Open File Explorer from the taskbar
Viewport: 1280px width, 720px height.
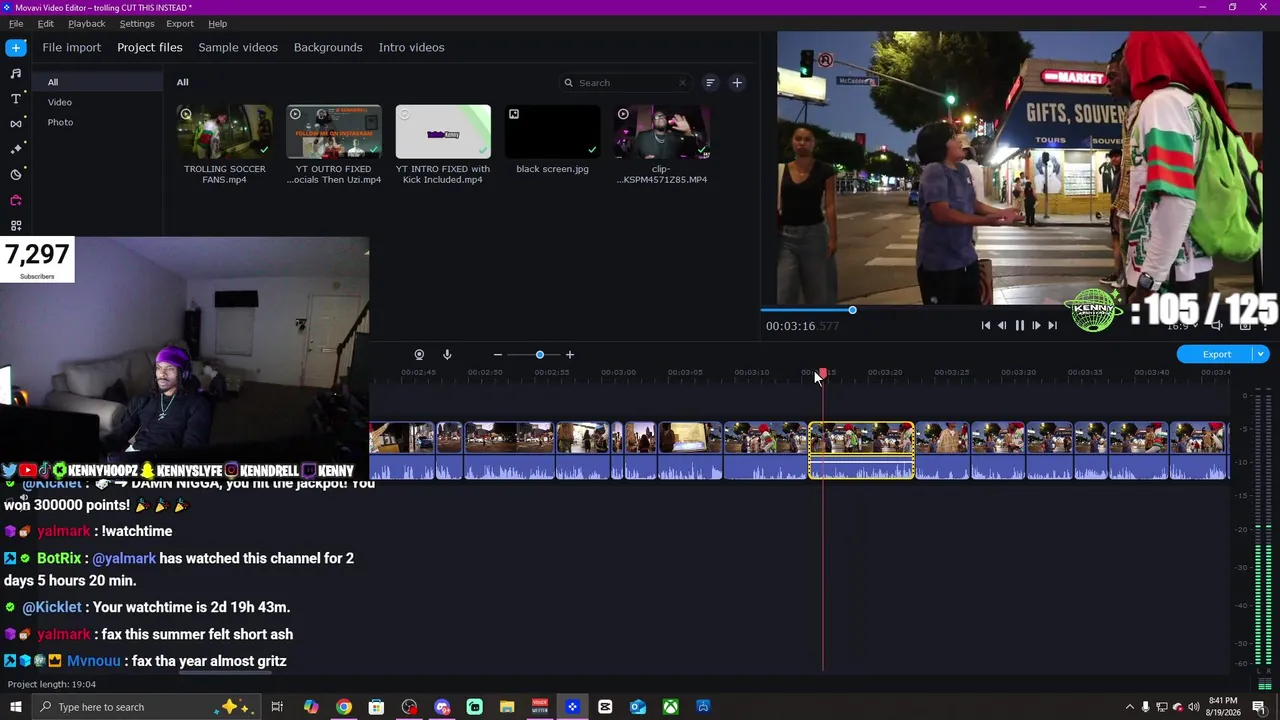click(507, 707)
